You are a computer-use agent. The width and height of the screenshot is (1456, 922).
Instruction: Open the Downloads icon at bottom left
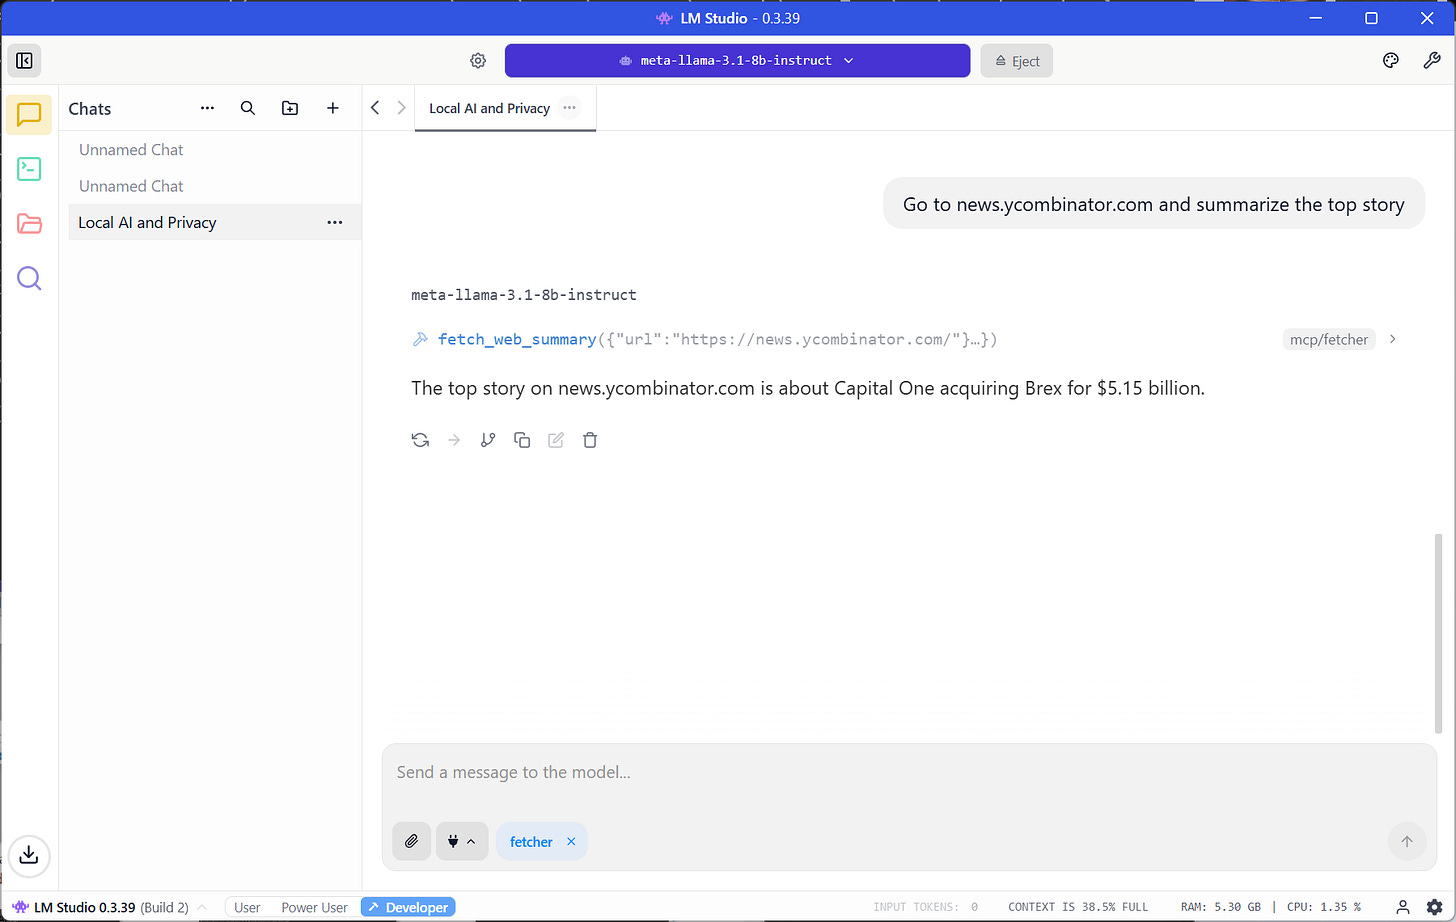point(29,855)
